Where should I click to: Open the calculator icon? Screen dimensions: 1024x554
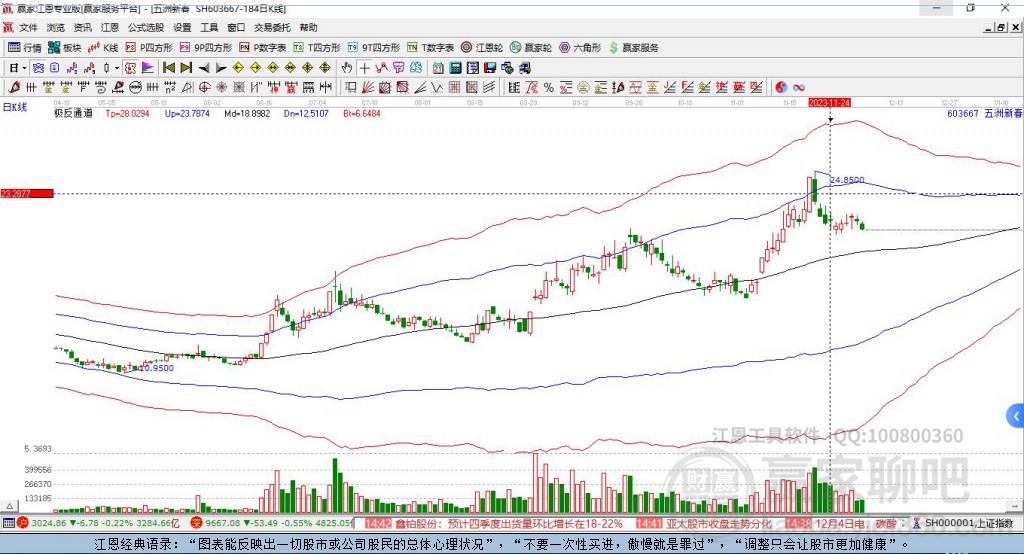coord(456,68)
